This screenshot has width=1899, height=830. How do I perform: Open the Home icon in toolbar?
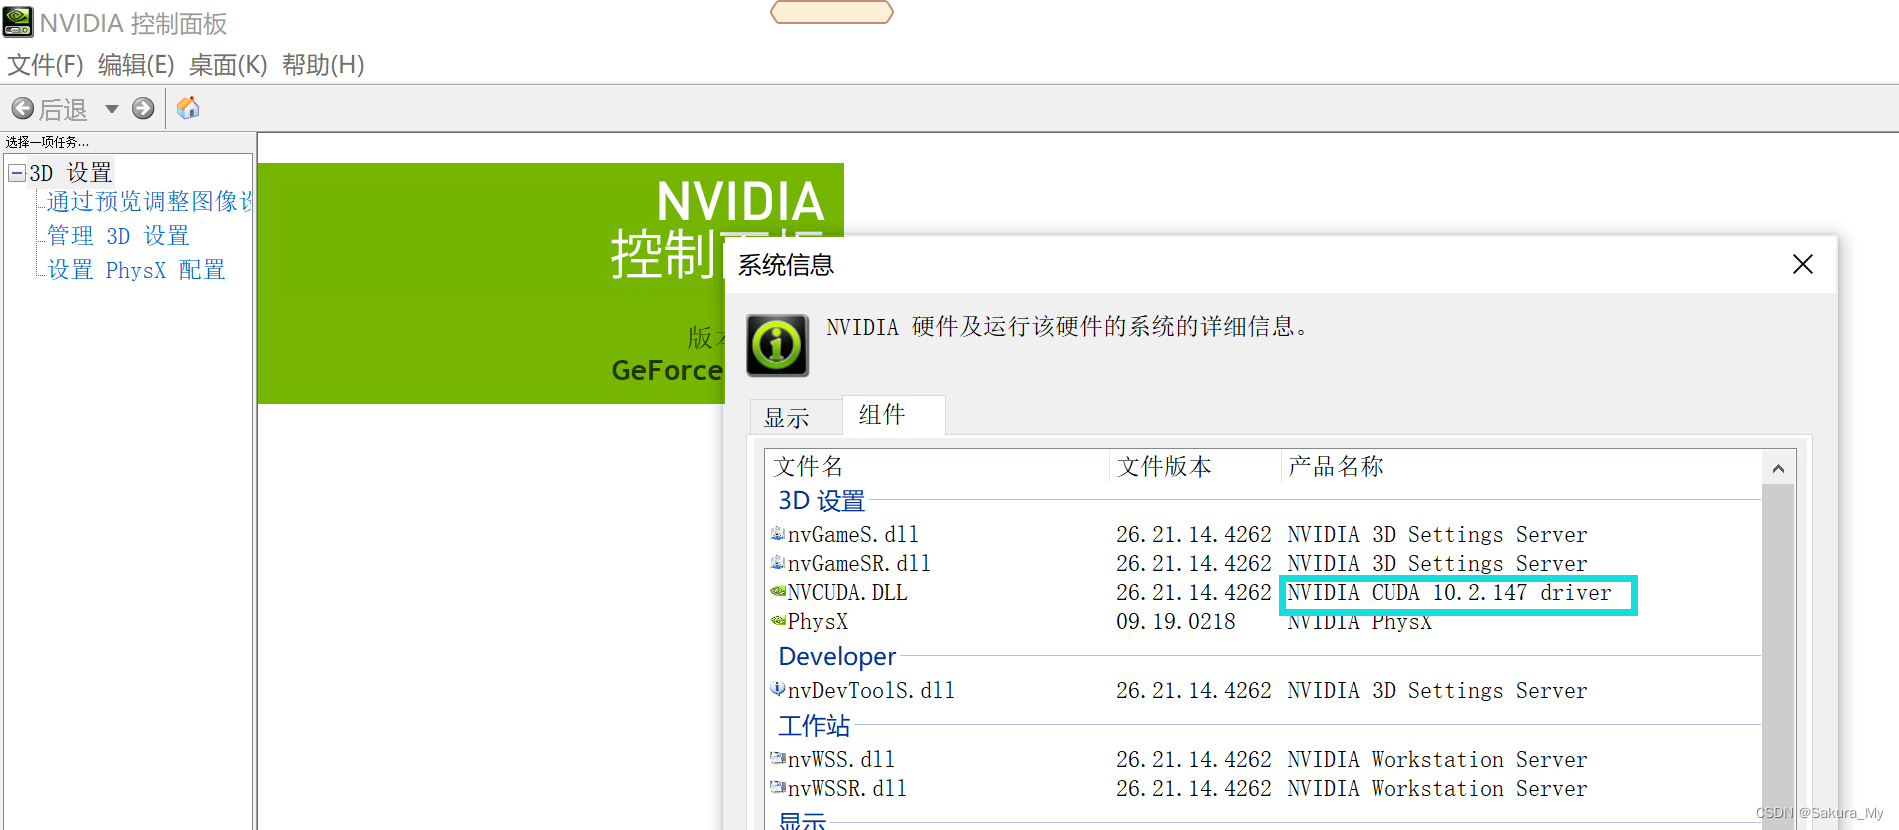click(x=188, y=108)
